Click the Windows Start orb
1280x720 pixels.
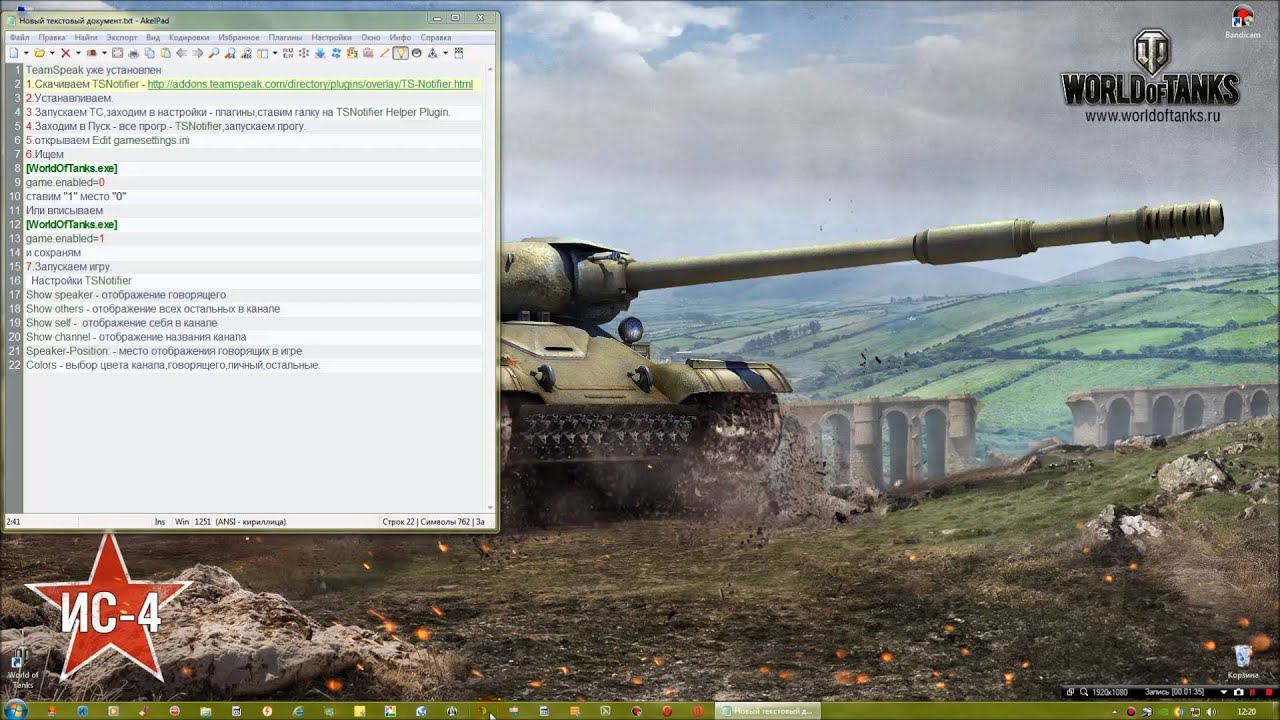pos(15,711)
